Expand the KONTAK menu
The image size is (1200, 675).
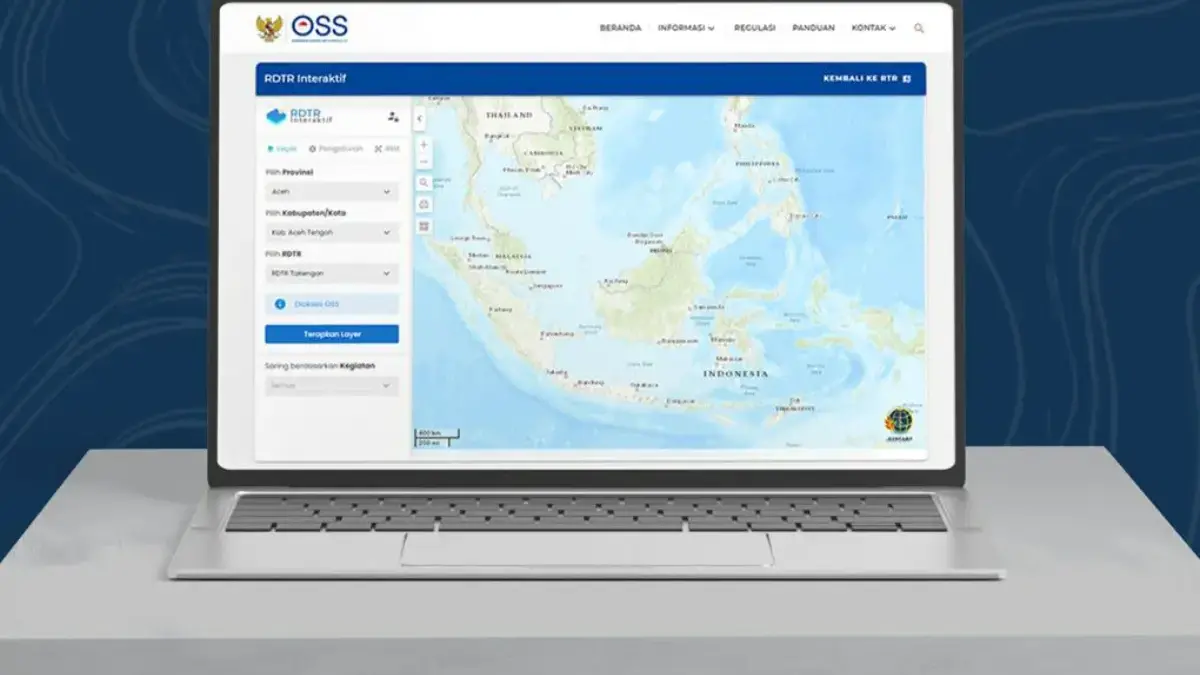[x=873, y=28]
